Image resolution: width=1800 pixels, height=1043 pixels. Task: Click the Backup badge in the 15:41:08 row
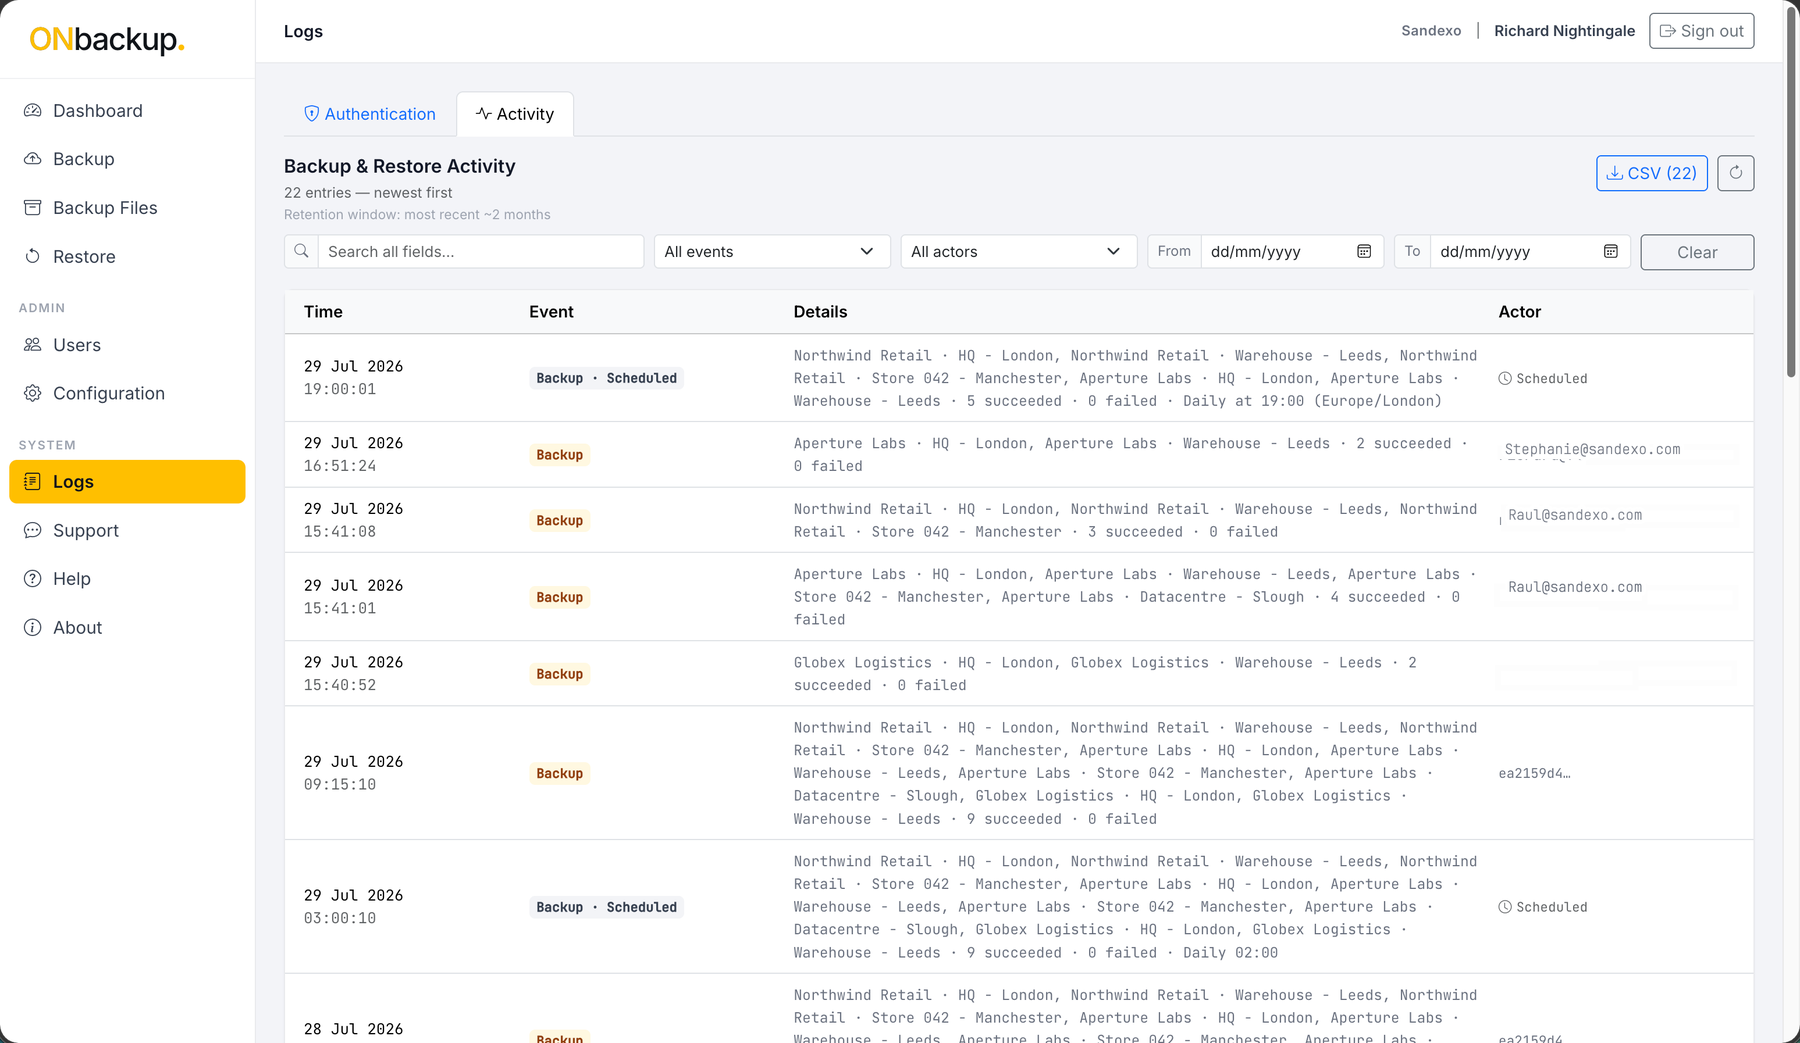click(559, 521)
